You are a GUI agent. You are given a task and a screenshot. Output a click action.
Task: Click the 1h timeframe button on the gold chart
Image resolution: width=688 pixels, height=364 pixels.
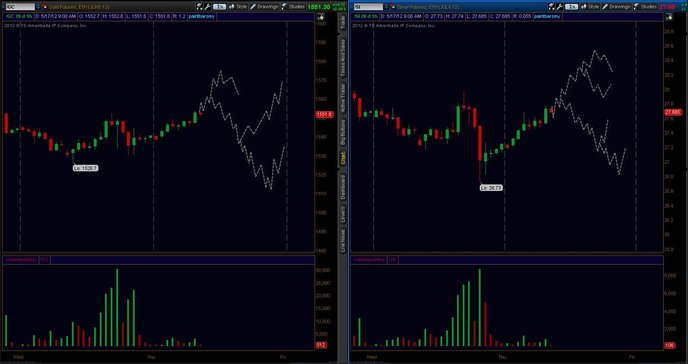point(219,7)
